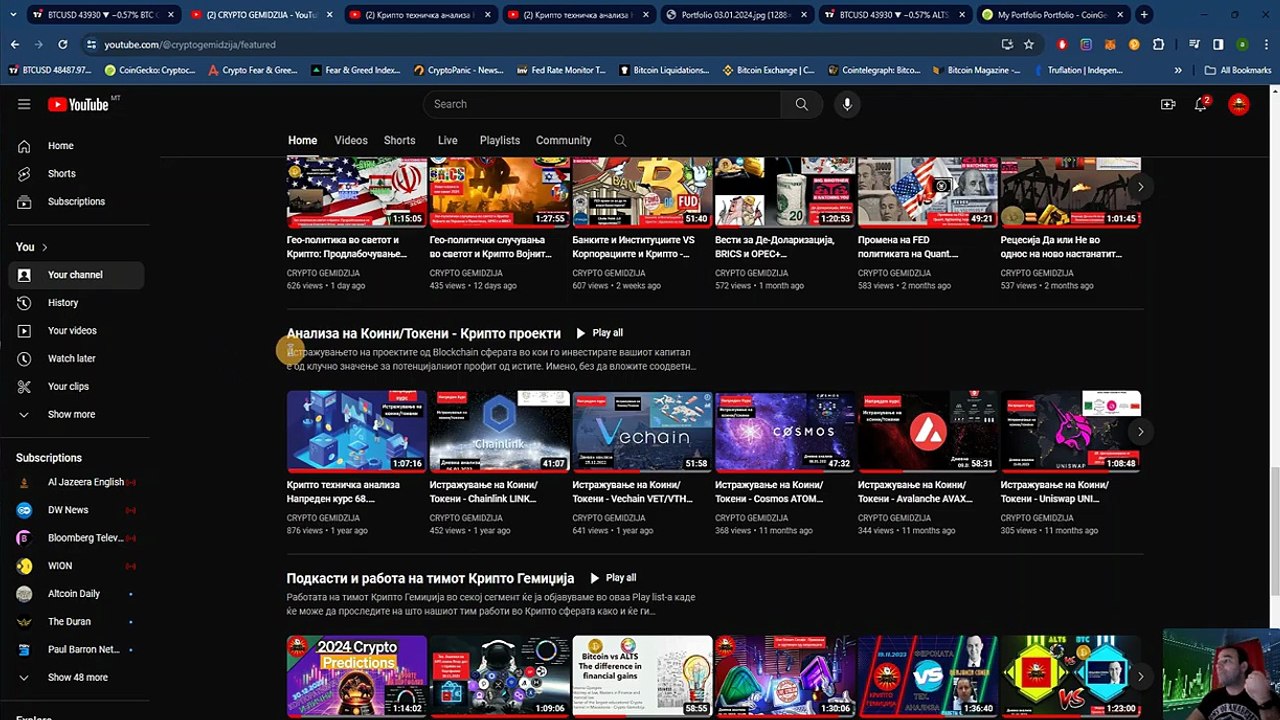This screenshot has width=1280, height=720.
Task: Expand the You section chevron
Action: tap(44, 247)
